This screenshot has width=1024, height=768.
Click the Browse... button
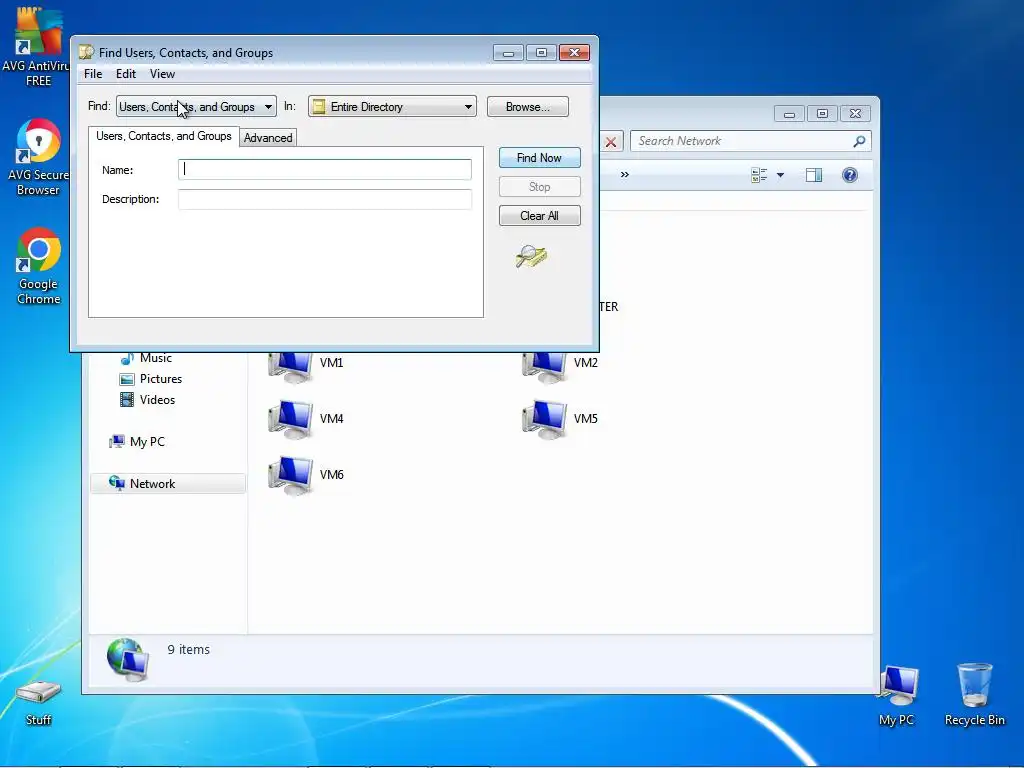click(528, 106)
